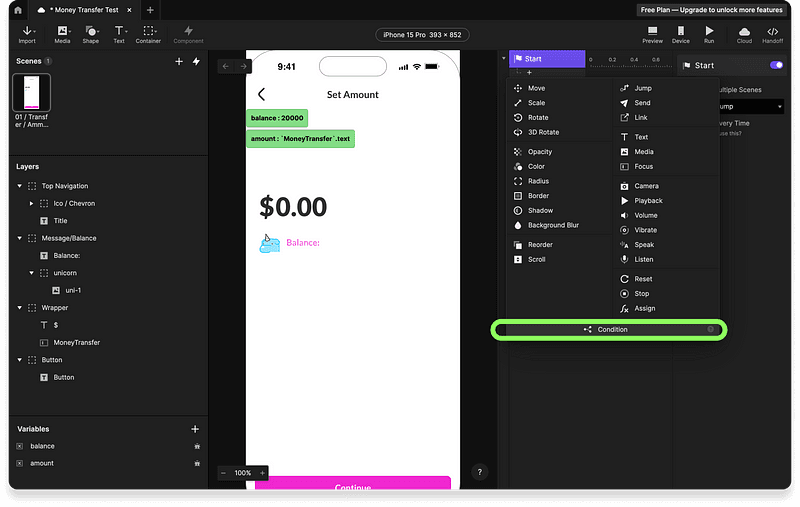Navigate forward with canvas right arrow
This screenshot has width=800, height=507.
click(243, 66)
